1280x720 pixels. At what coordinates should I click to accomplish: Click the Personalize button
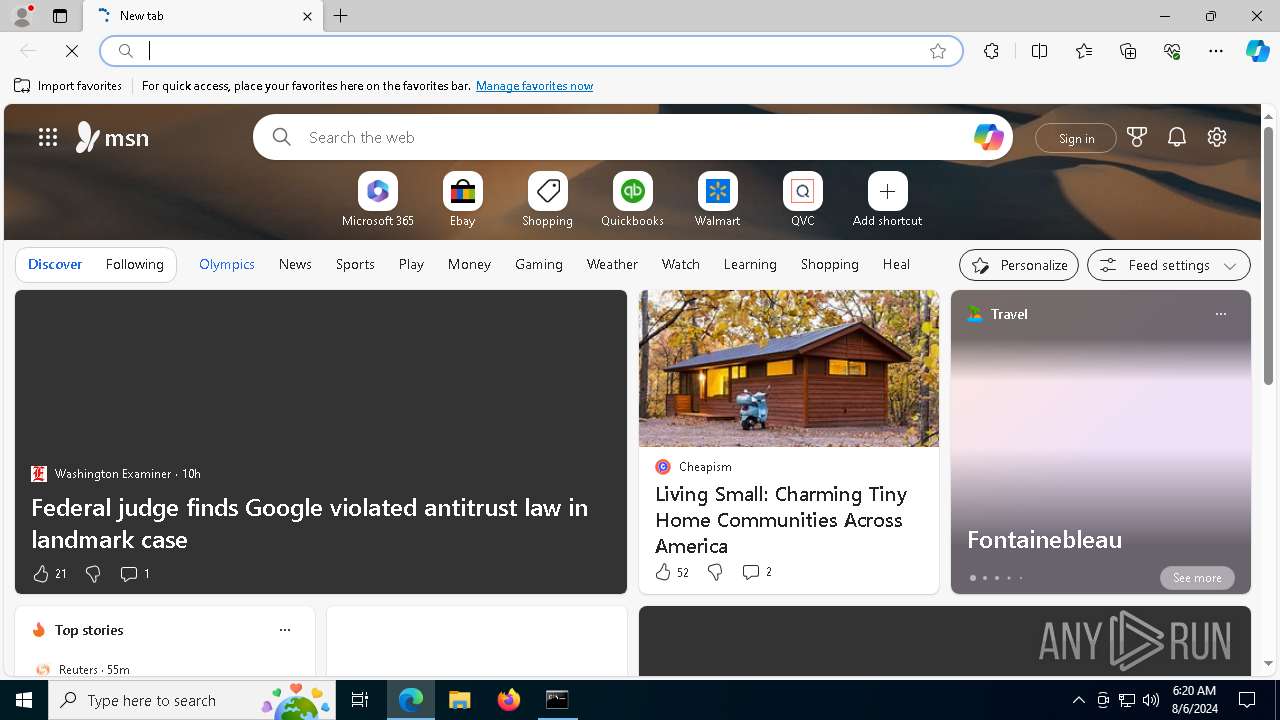coord(1019,265)
